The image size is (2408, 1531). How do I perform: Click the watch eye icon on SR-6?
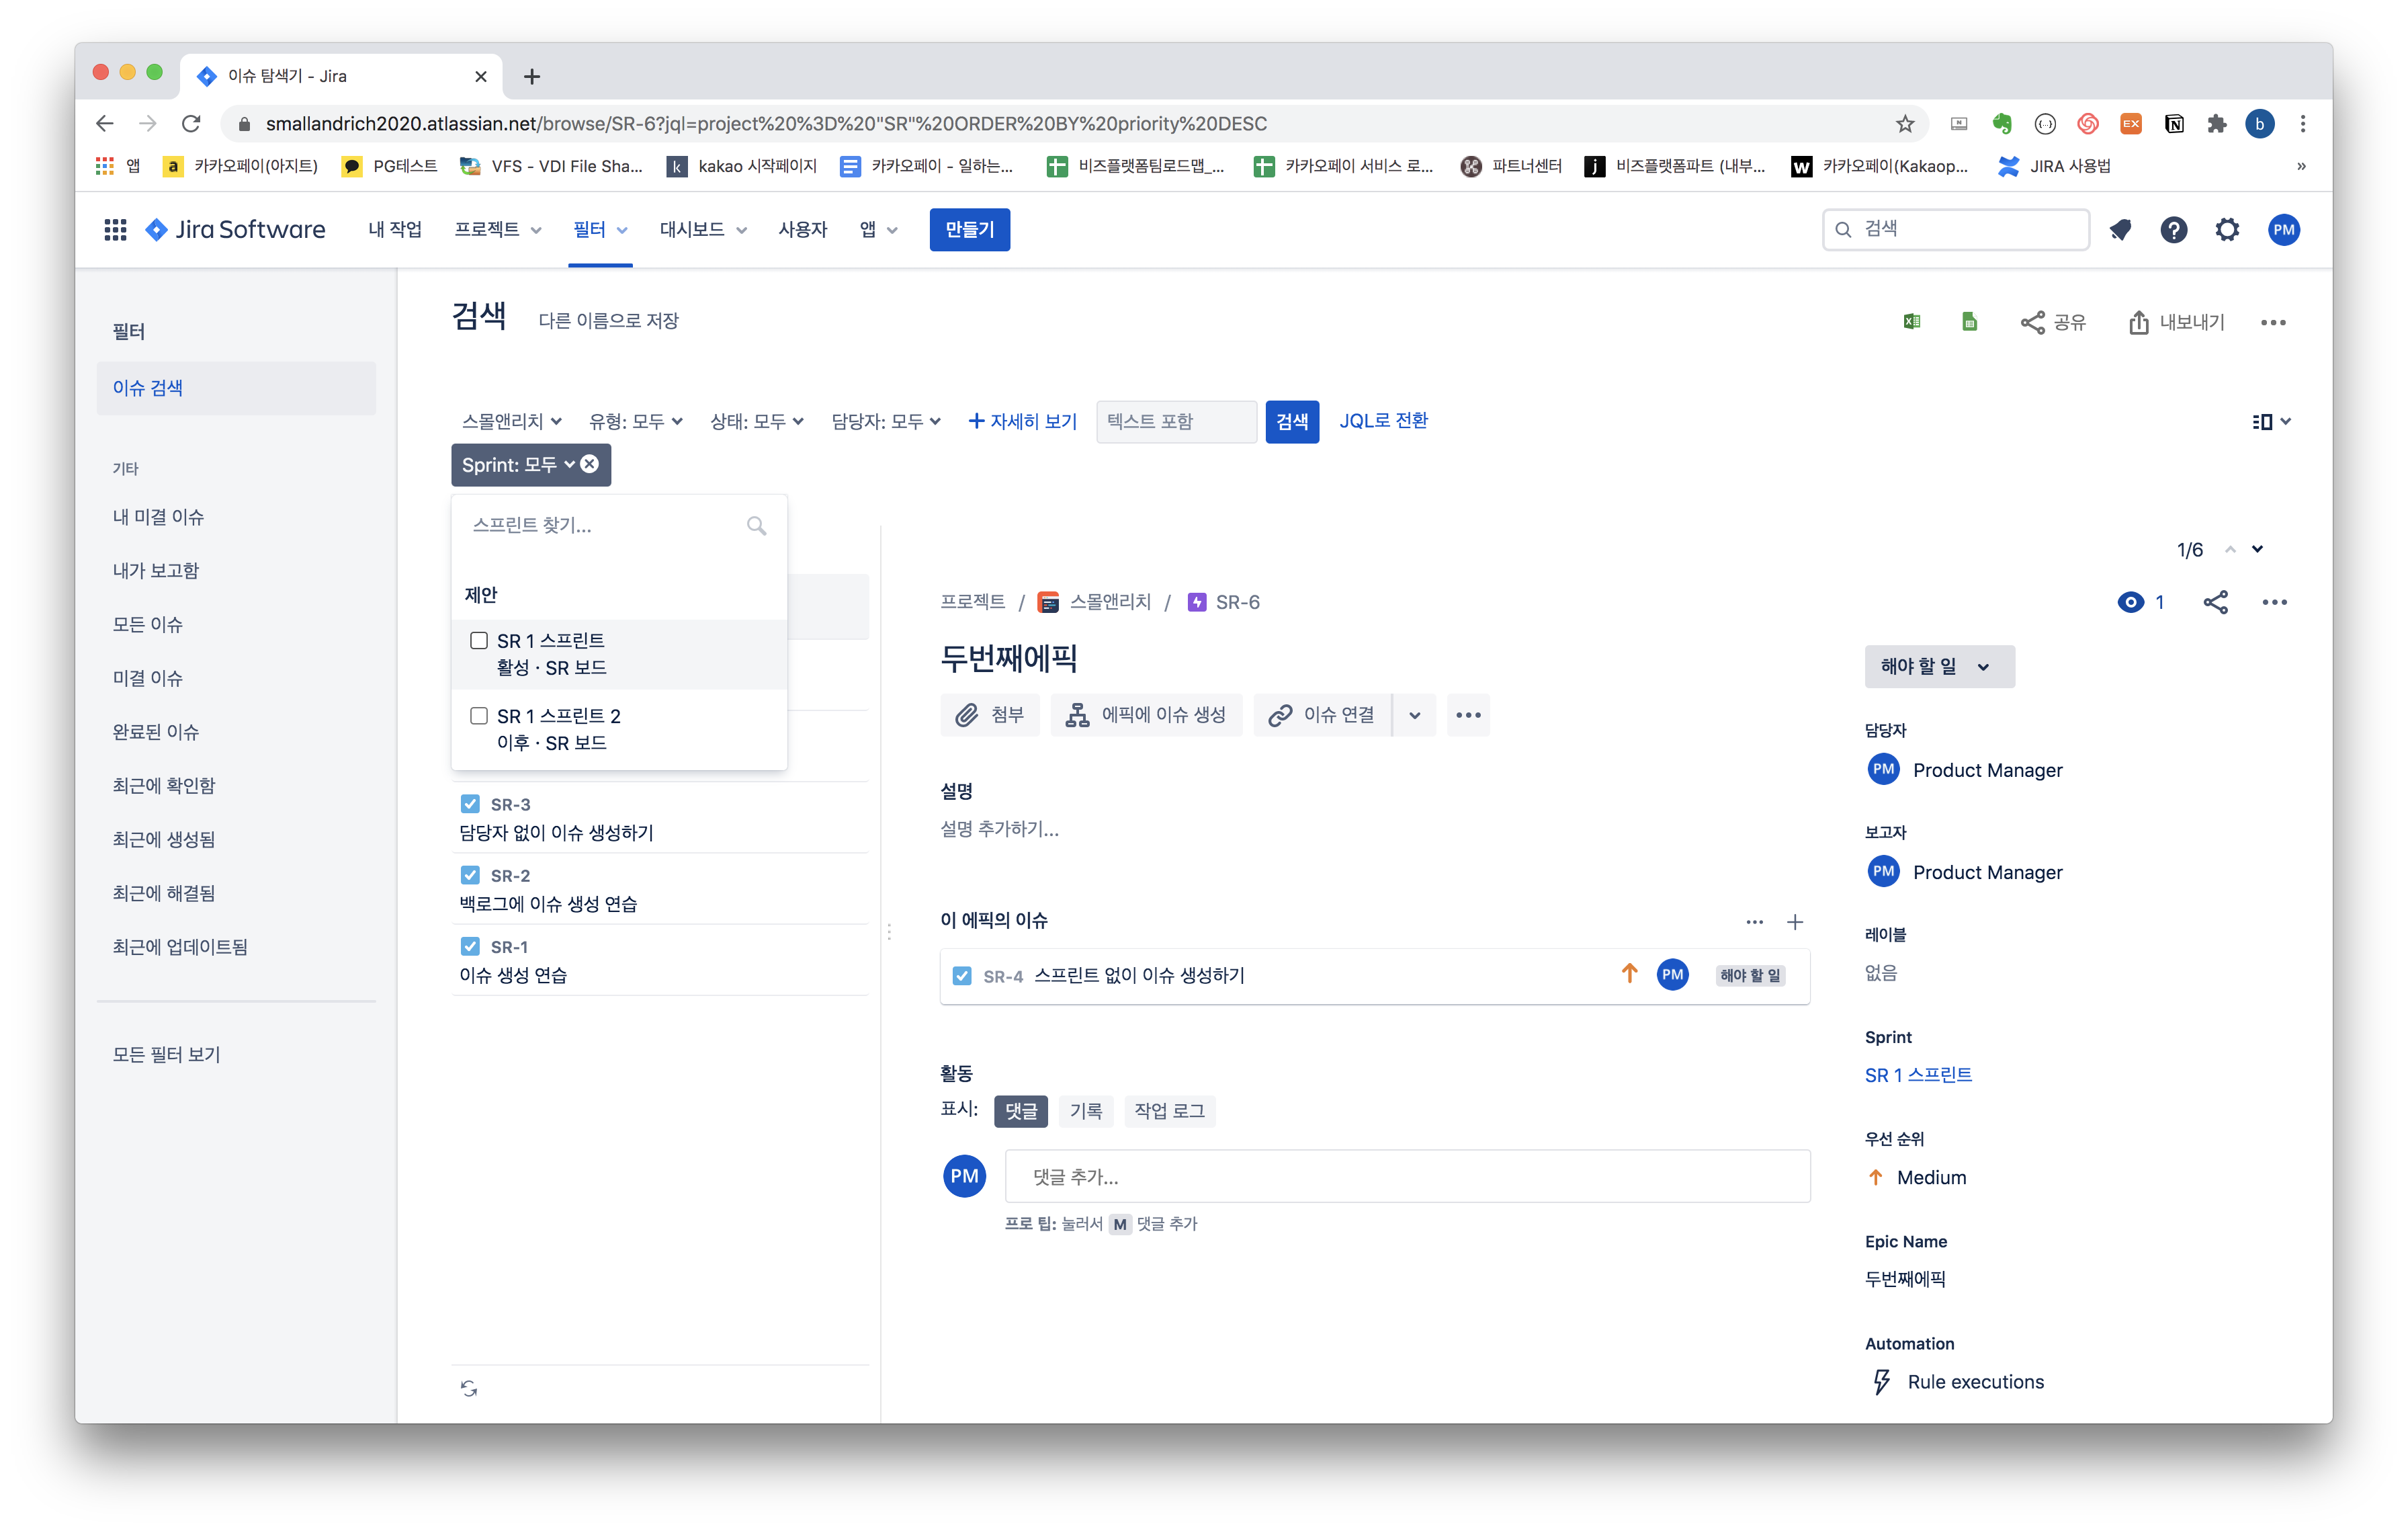pyautogui.click(x=2130, y=602)
